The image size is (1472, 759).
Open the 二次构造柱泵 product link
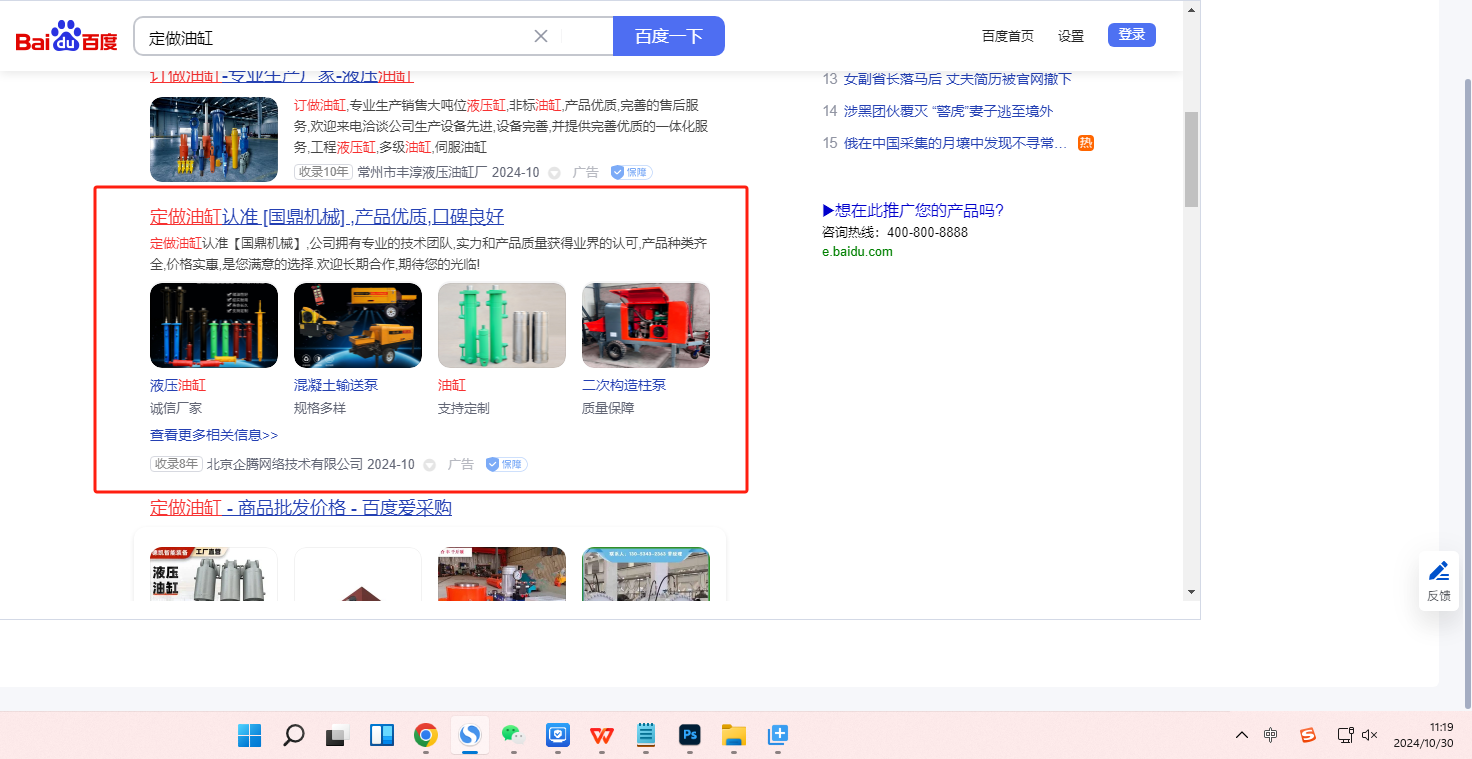click(x=624, y=385)
